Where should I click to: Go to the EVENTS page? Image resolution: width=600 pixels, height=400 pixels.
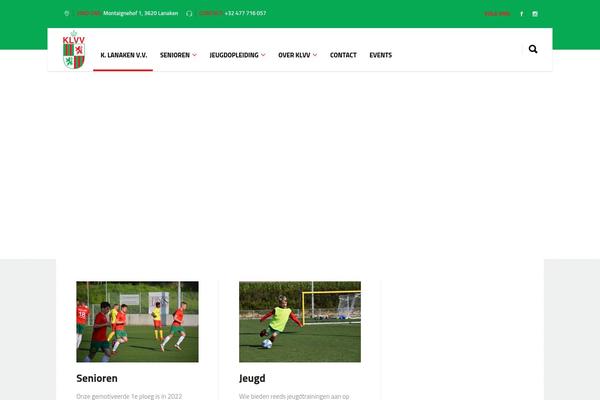[x=381, y=55]
